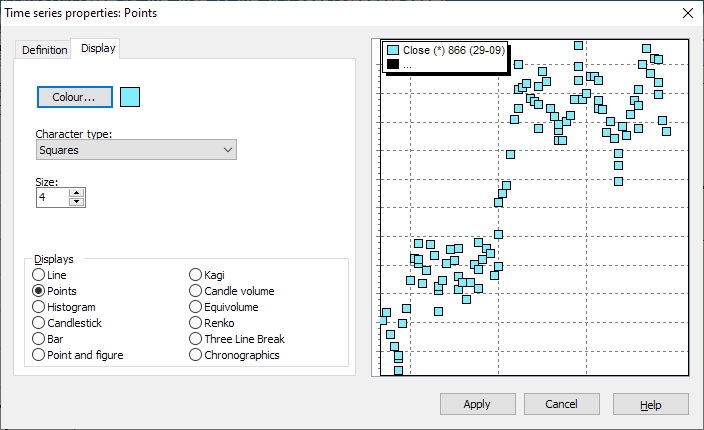
Task: Select Point and figure display
Action: tap(39, 355)
